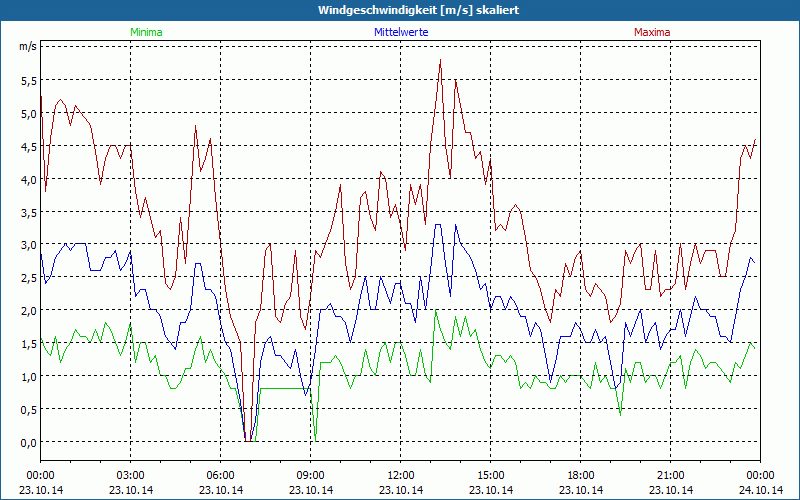800x500 pixels.
Task: Click the 'm/s' unit label on the y-axis
Action: 28,46
